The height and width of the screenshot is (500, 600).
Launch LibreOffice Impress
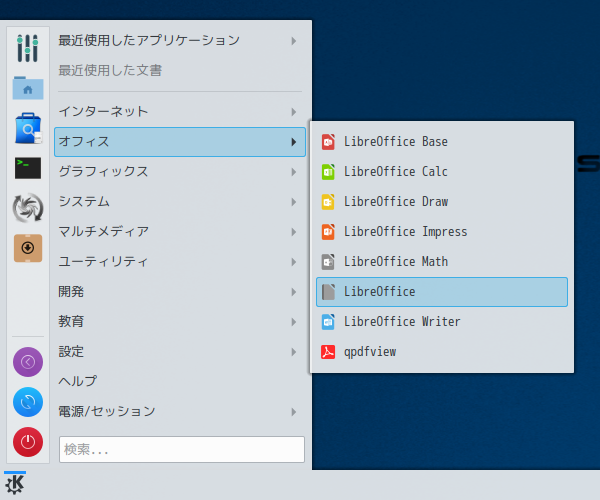(x=442, y=231)
